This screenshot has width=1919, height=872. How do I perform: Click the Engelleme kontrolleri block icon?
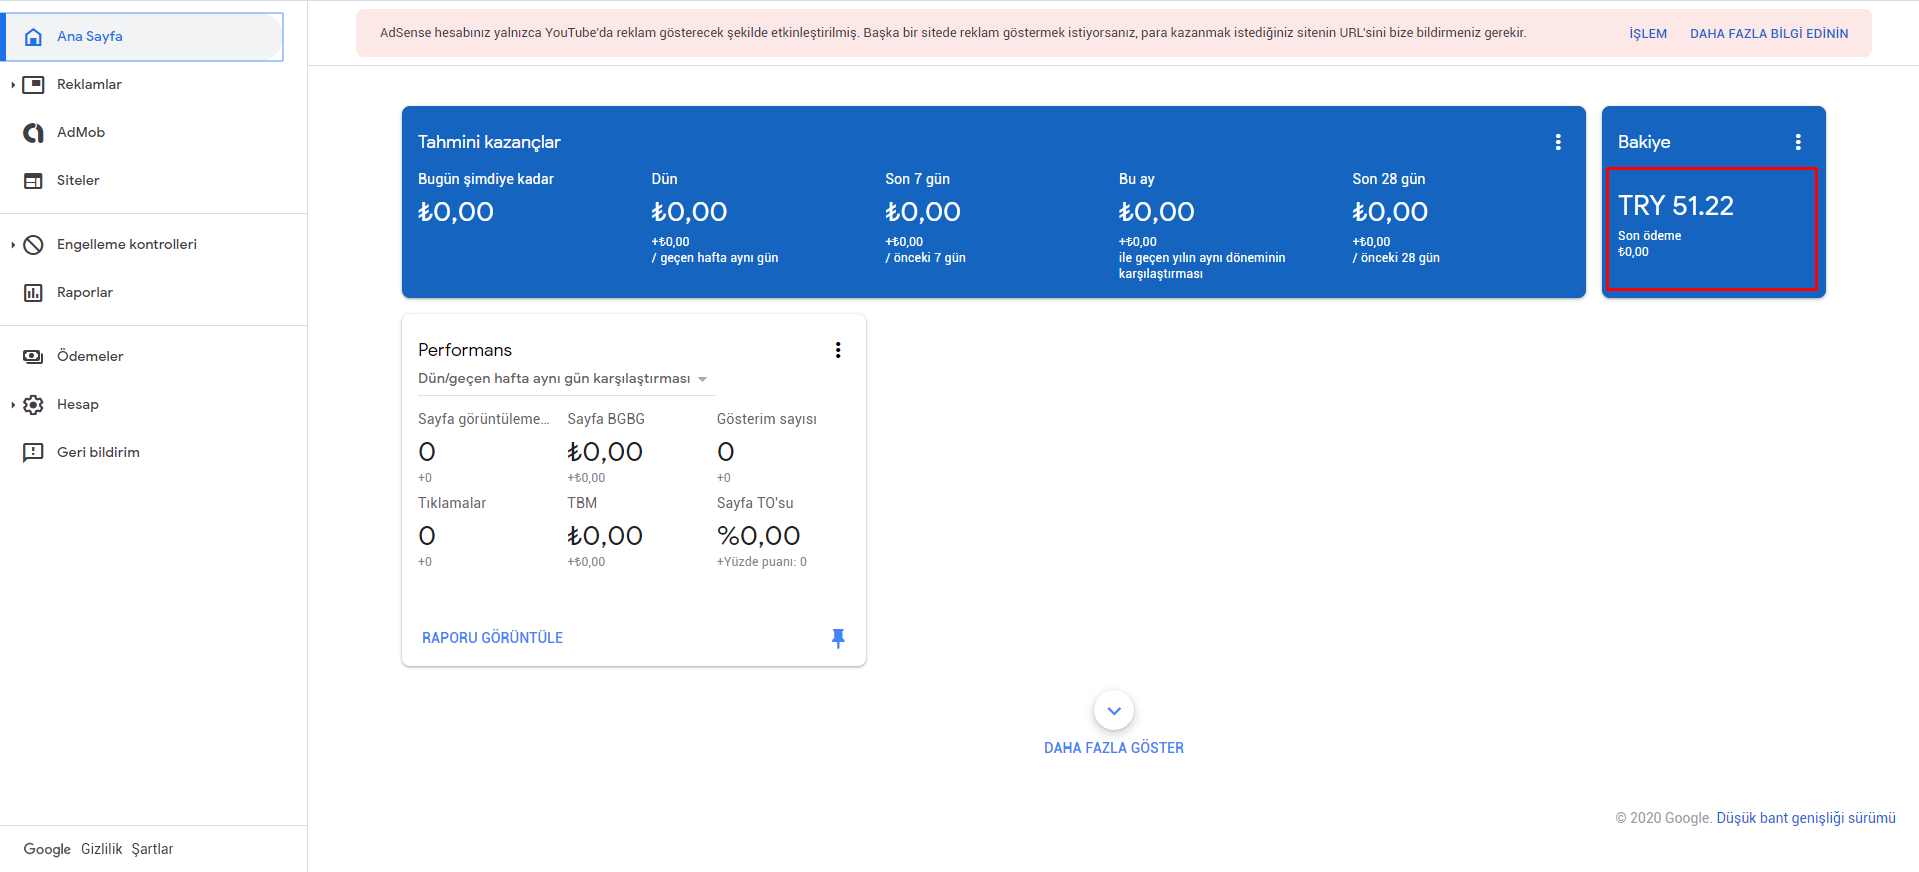click(33, 245)
